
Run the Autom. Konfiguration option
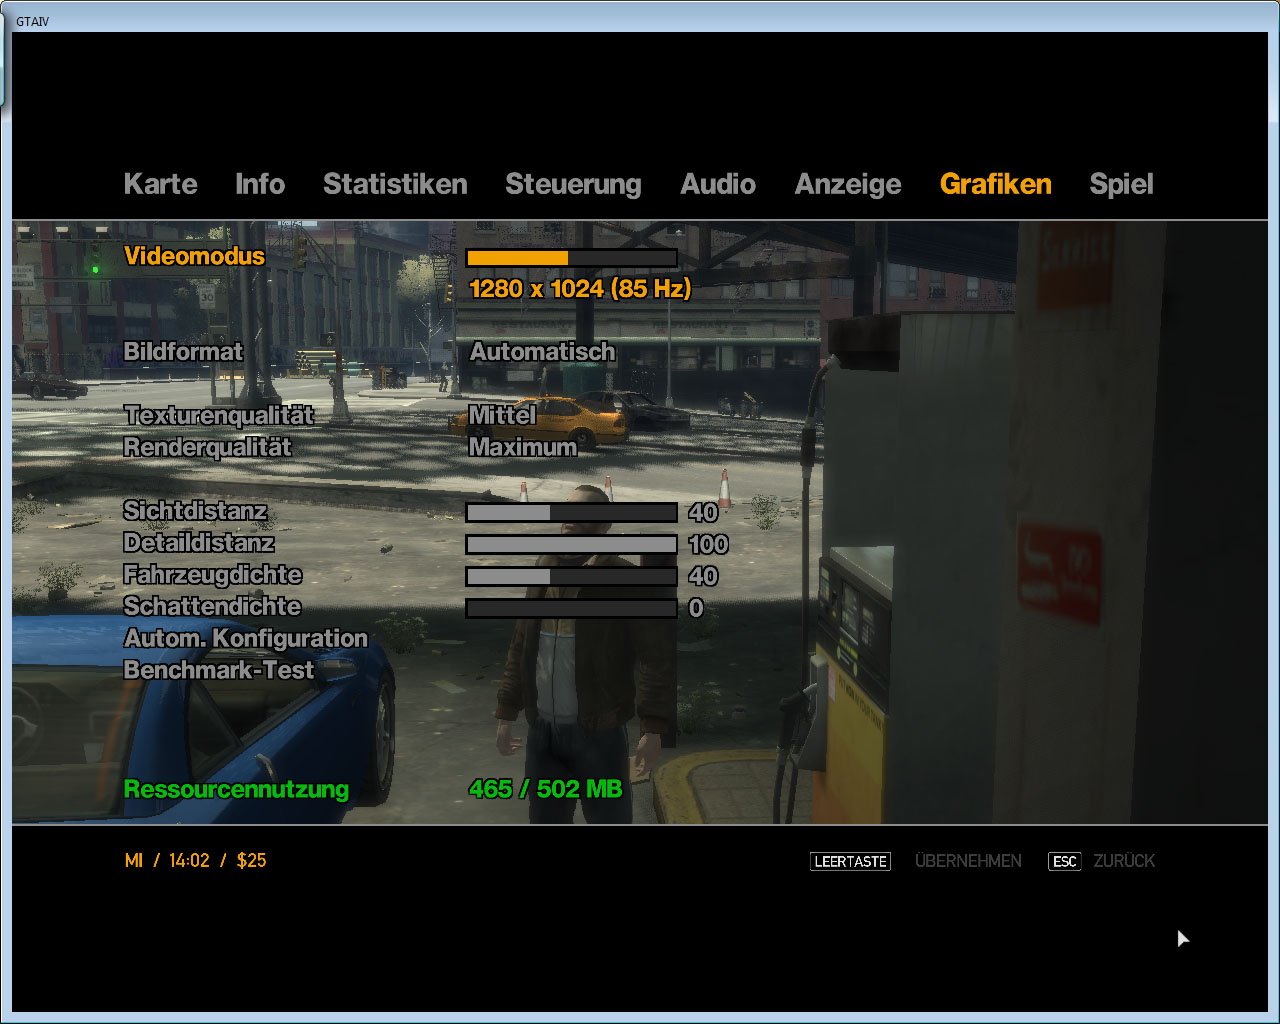246,639
